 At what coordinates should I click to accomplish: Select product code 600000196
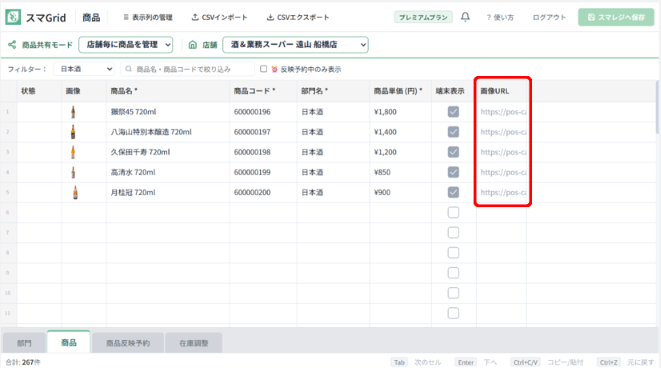[263, 112]
